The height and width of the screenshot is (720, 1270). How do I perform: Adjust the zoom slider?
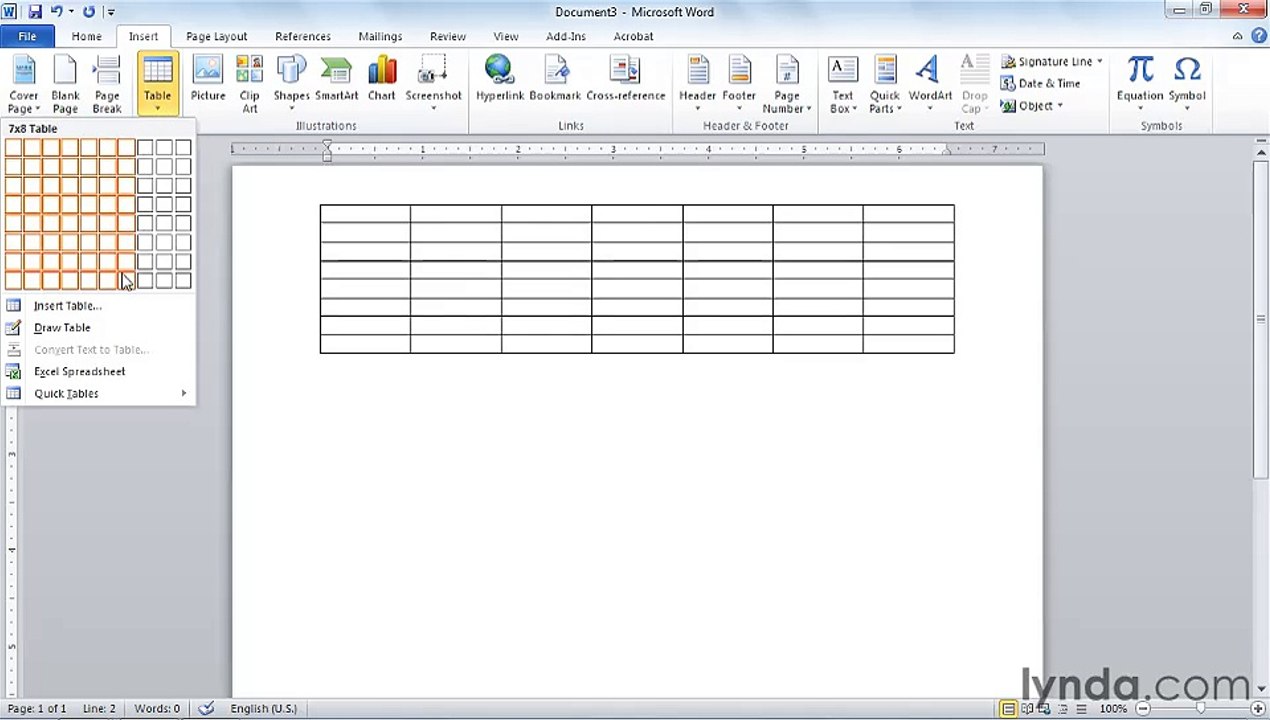(x=1199, y=709)
